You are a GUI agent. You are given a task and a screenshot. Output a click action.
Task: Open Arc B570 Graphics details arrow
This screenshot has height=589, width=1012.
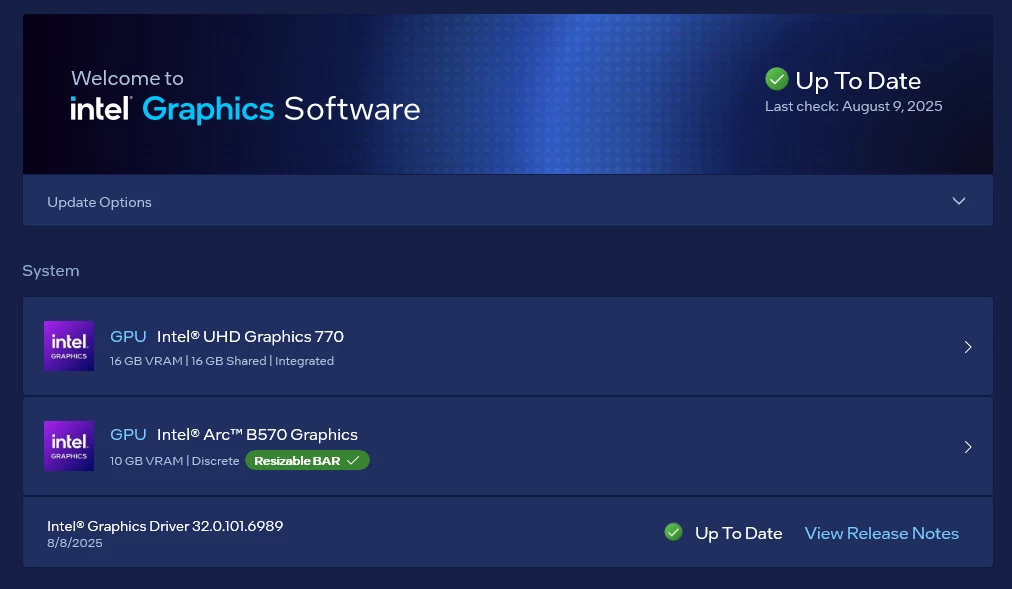pos(967,447)
